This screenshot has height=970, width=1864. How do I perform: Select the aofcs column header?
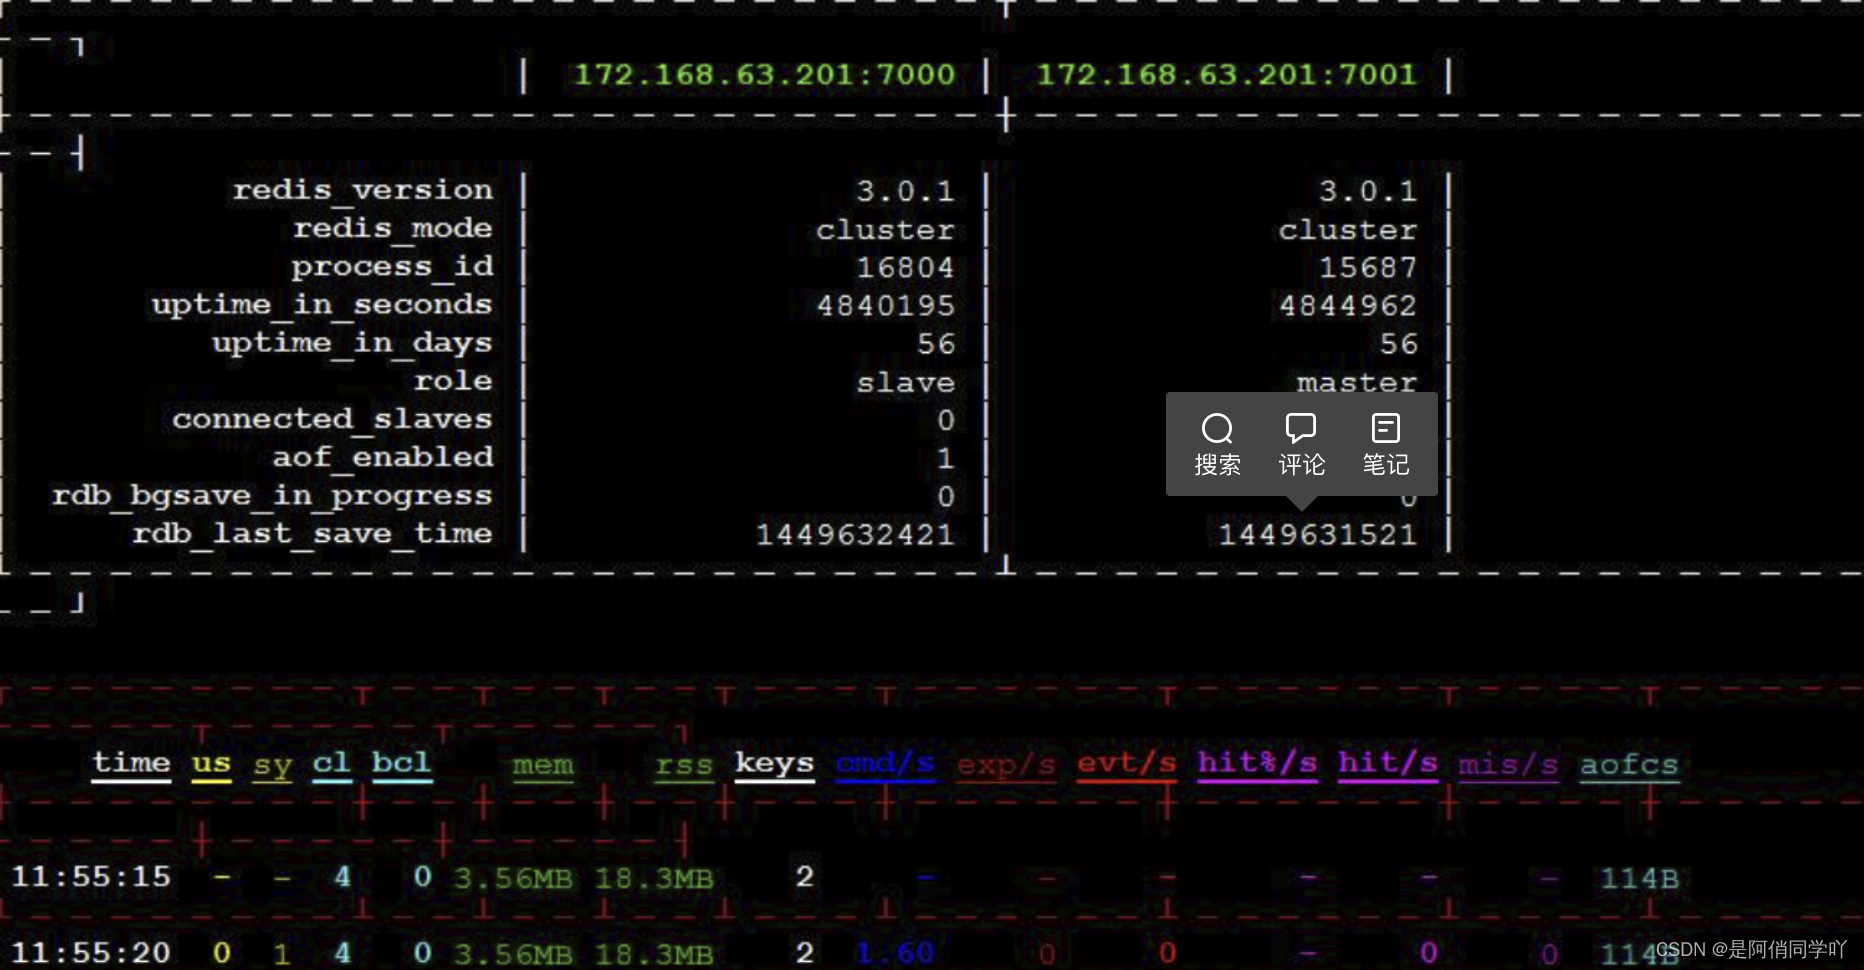click(1629, 766)
